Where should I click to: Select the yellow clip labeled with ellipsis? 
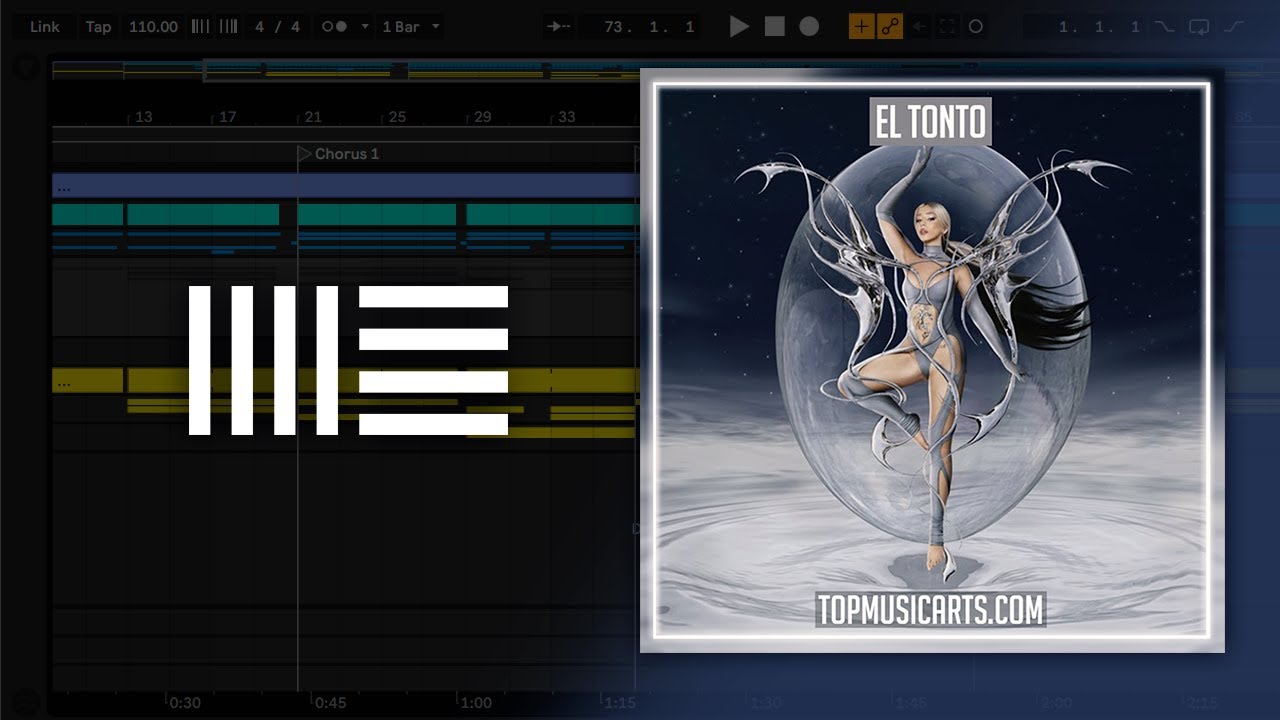click(x=87, y=380)
